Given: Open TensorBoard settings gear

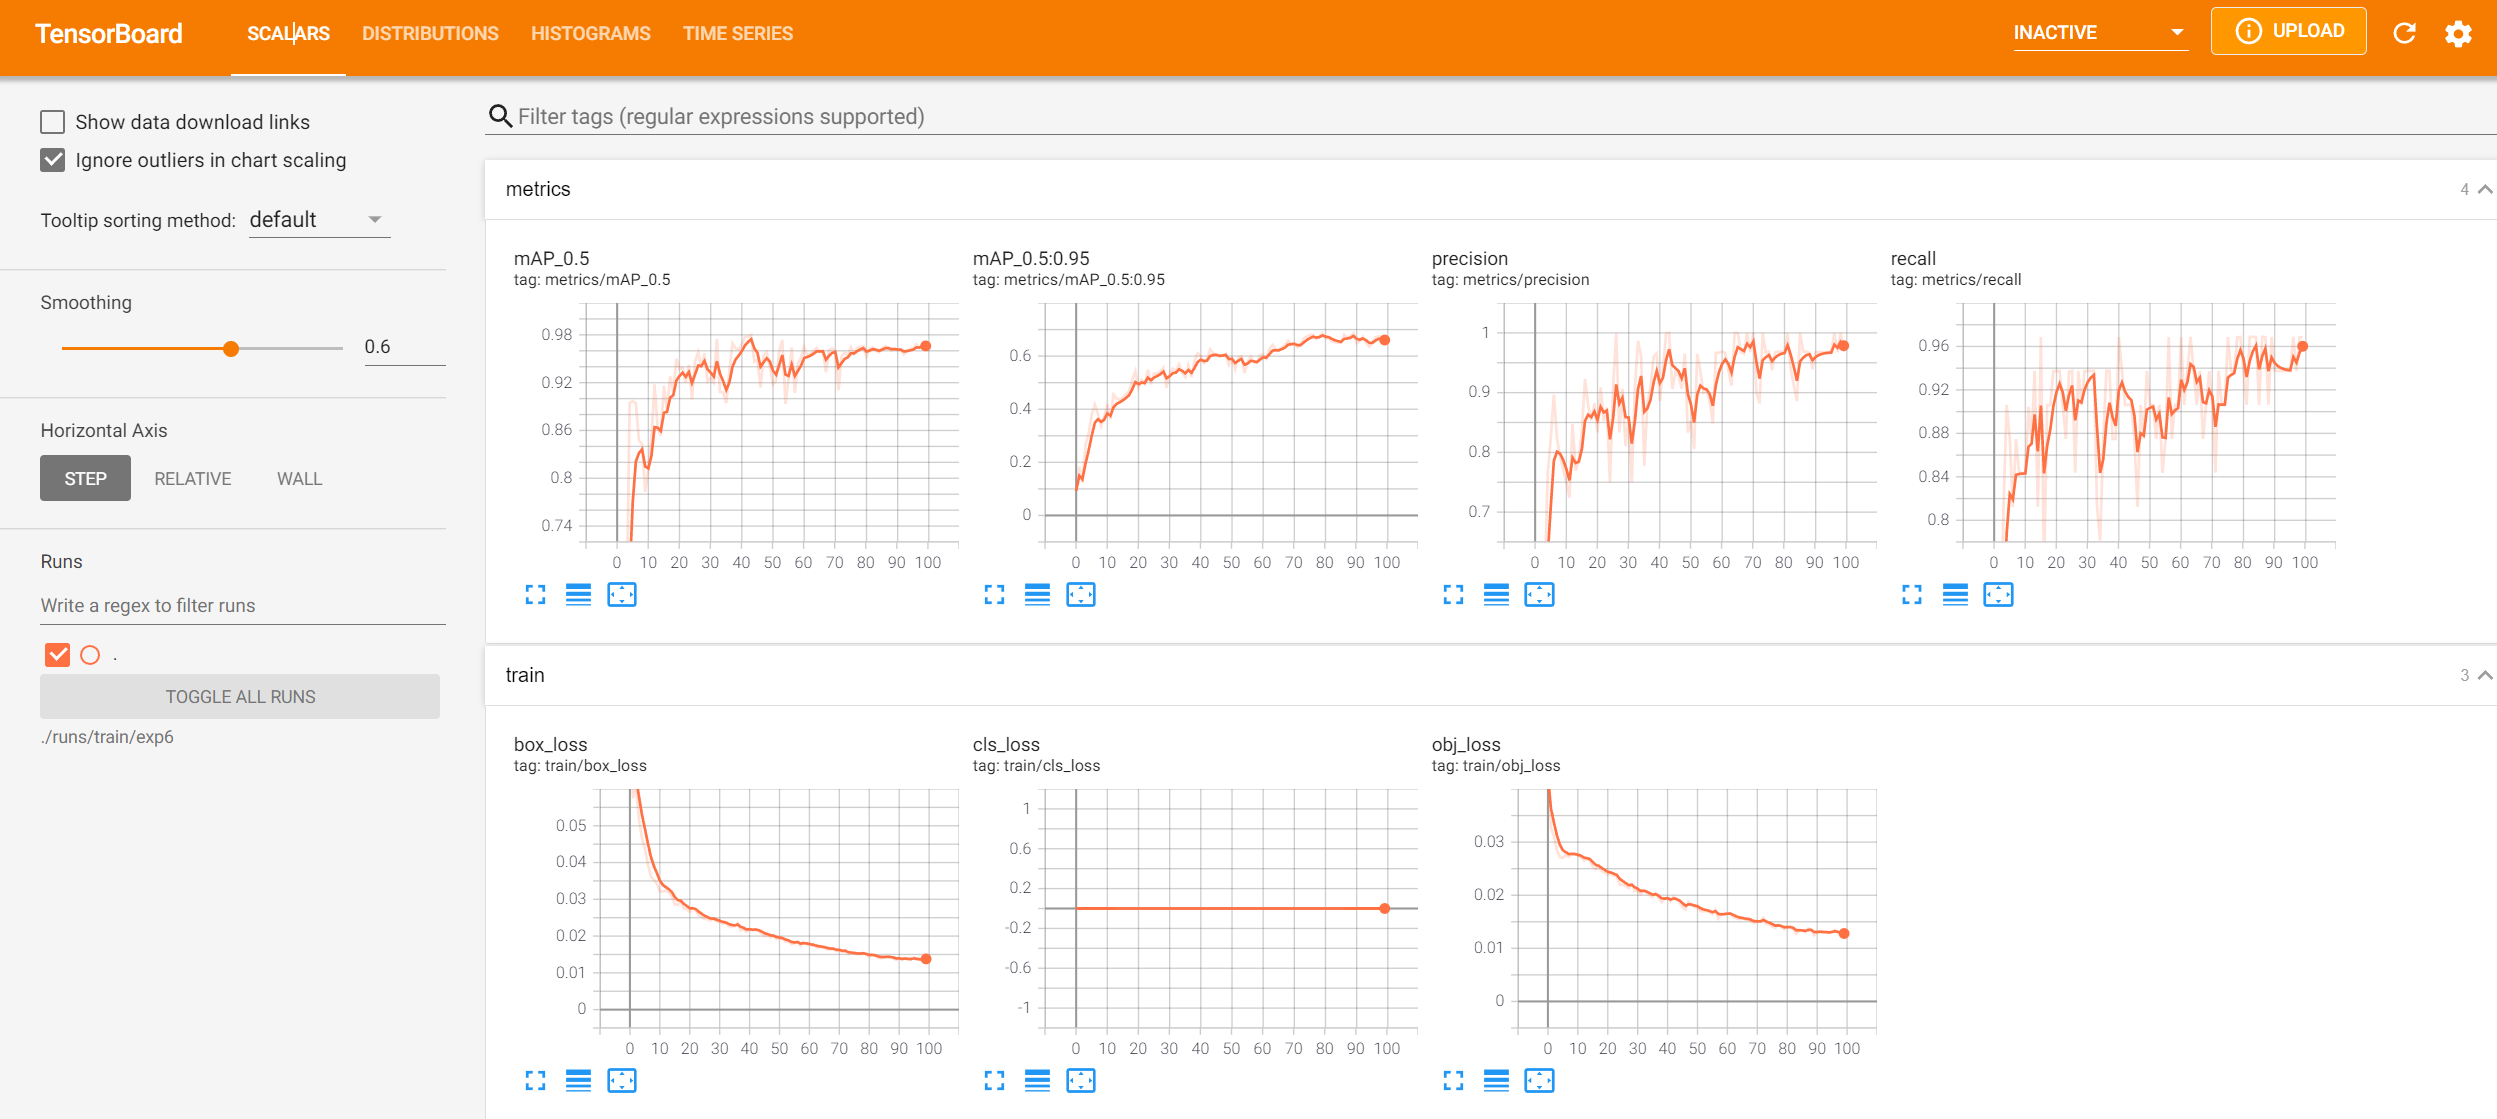Looking at the screenshot, I should (x=2458, y=33).
